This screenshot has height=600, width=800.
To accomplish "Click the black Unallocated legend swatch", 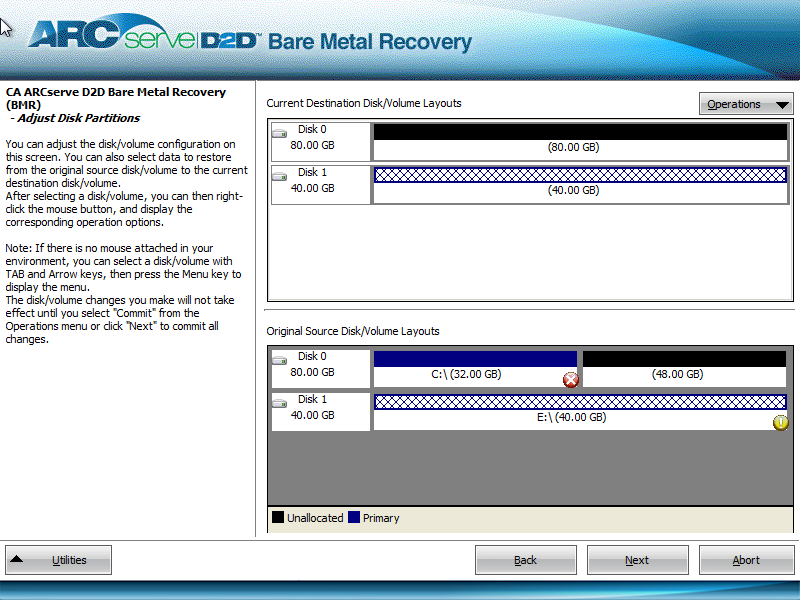I will 278,517.
